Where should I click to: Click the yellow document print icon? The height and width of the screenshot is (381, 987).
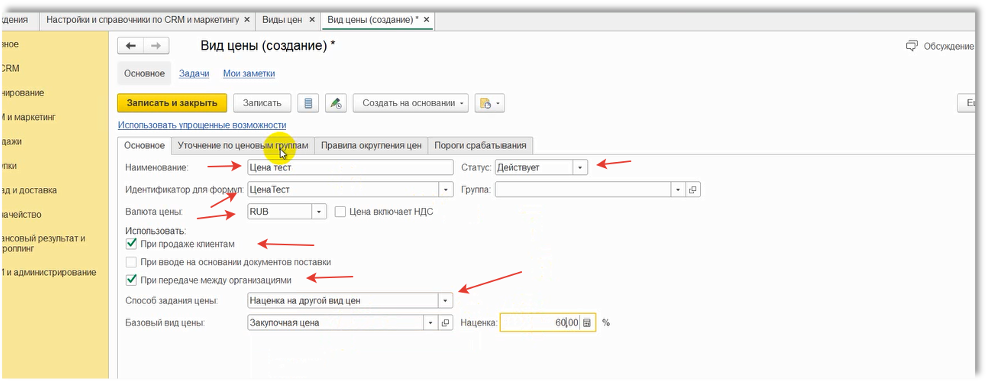click(485, 103)
